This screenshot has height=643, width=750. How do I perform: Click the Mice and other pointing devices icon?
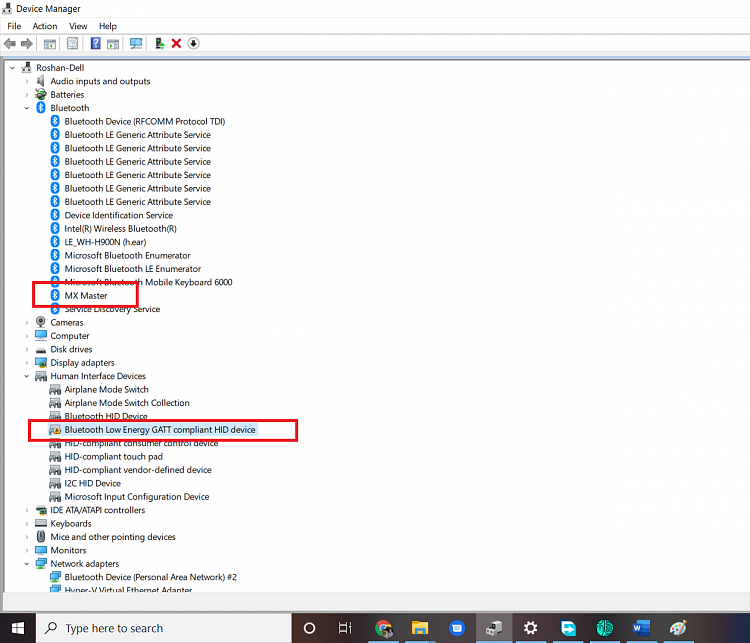[41, 537]
